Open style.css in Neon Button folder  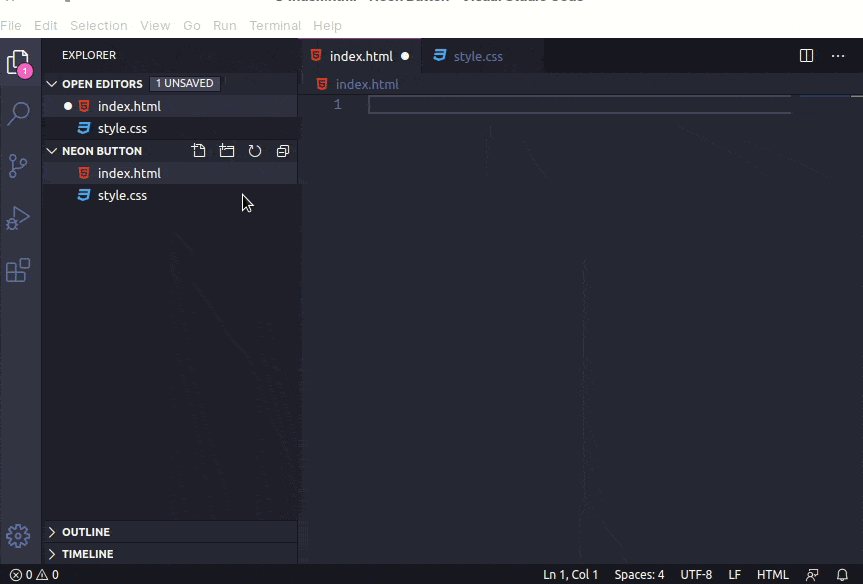(x=171, y=195)
